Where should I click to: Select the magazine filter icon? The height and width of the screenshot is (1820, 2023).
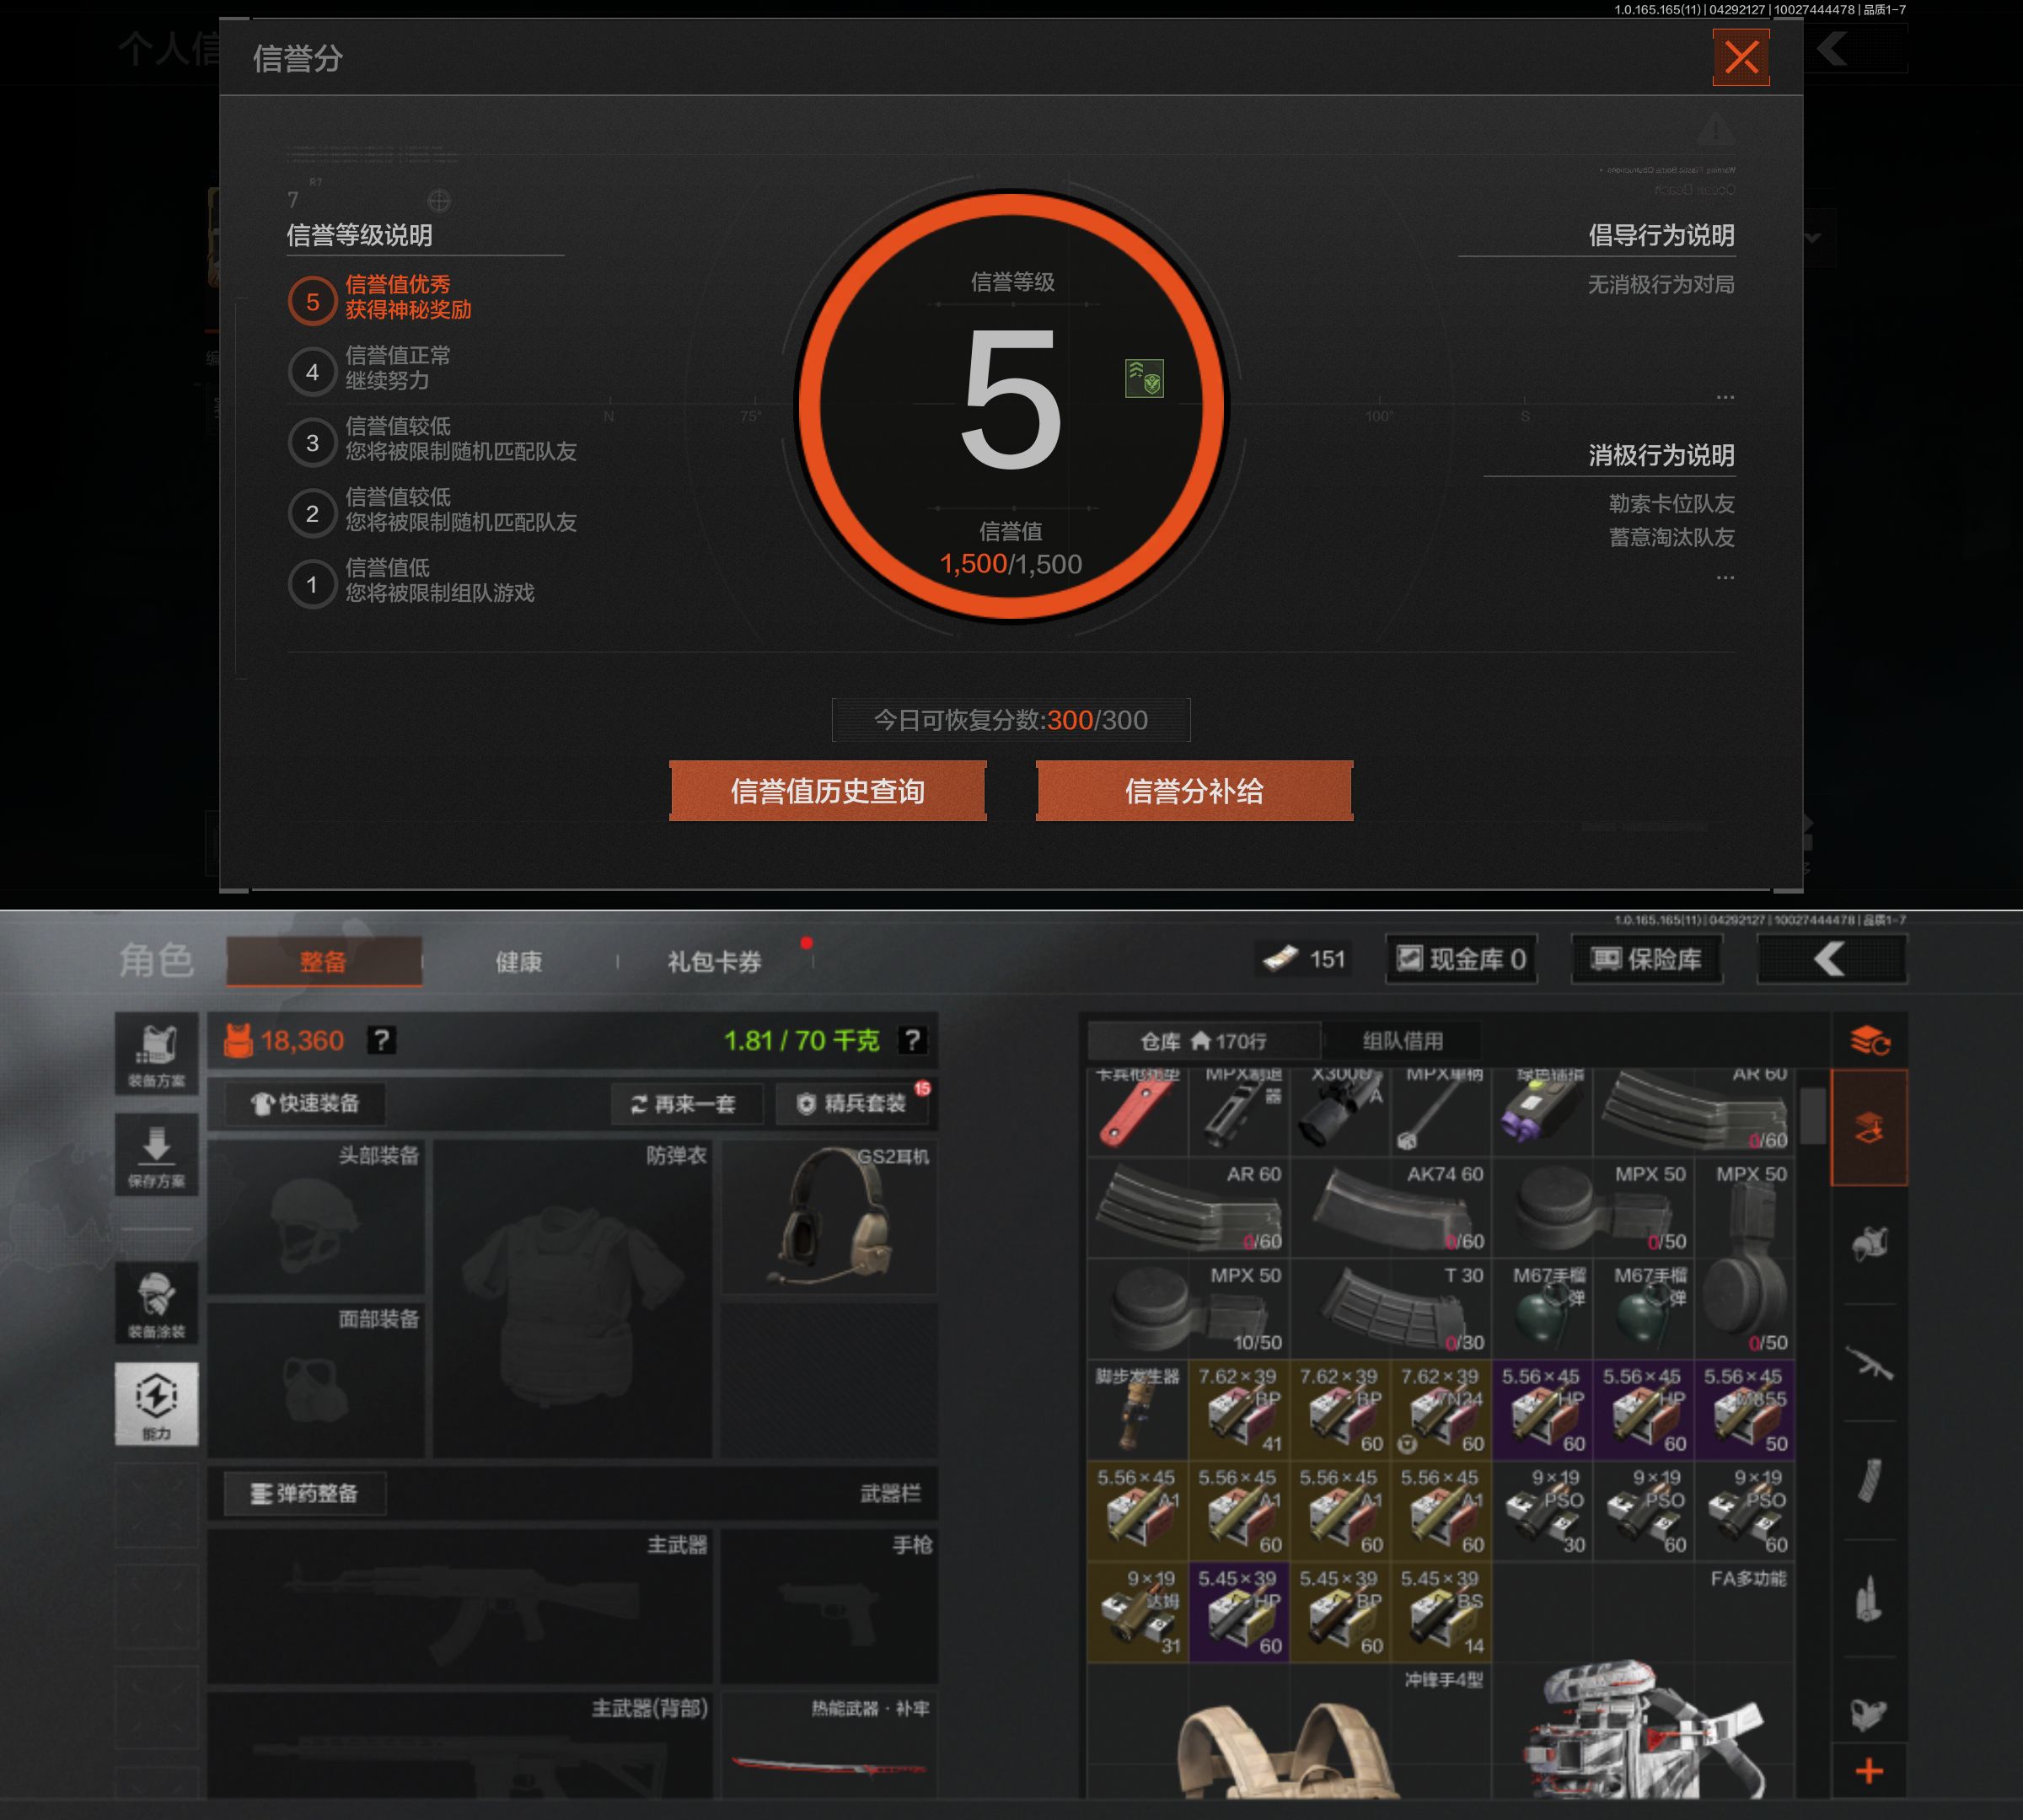pyautogui.click(x=1869, y=1481)
